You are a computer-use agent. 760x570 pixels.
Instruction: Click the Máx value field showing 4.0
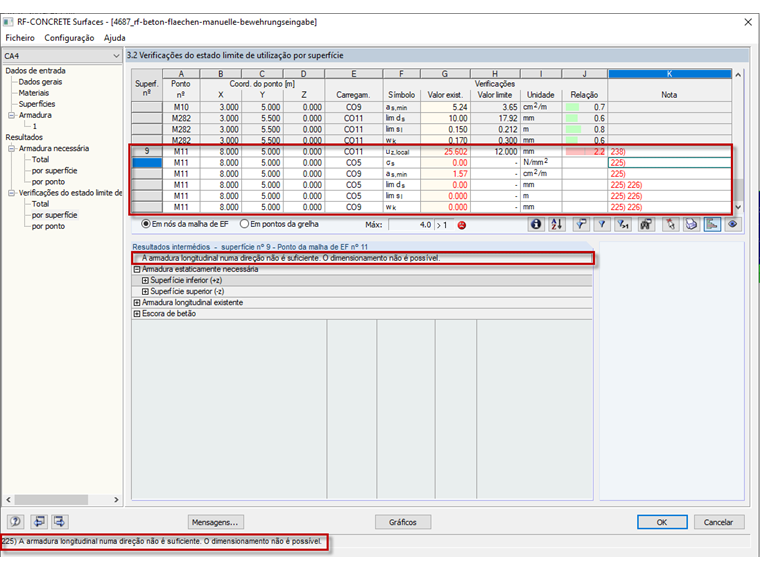point(411,225)
